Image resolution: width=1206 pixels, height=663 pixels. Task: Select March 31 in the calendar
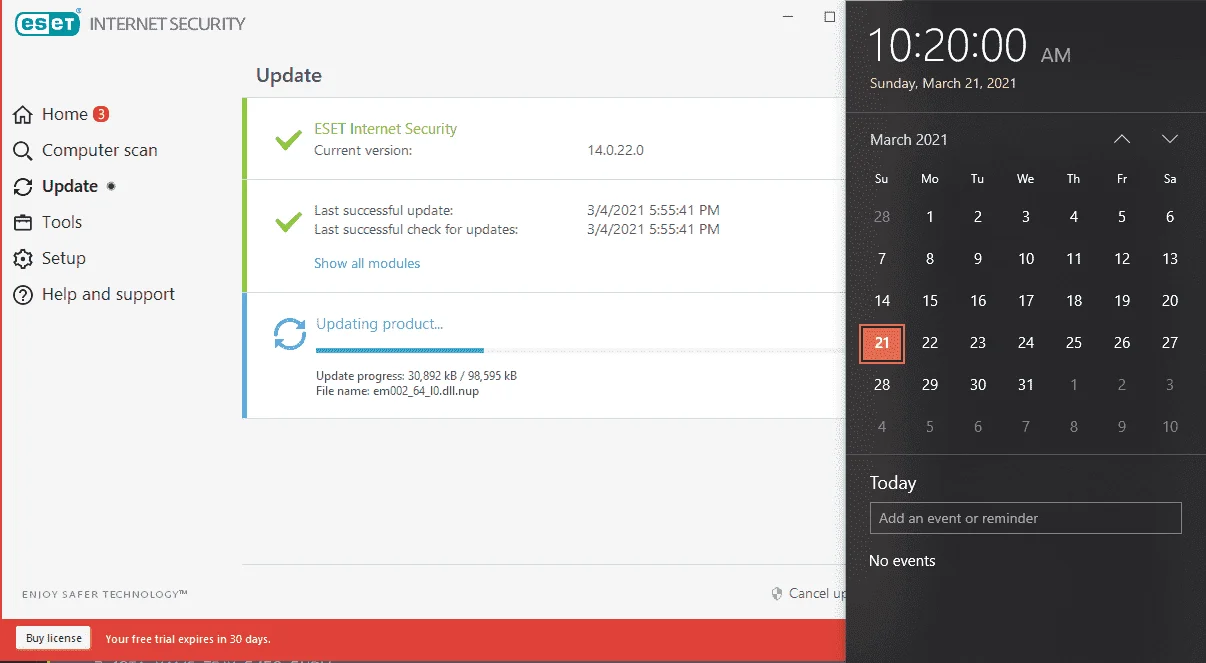(1026, 385)
